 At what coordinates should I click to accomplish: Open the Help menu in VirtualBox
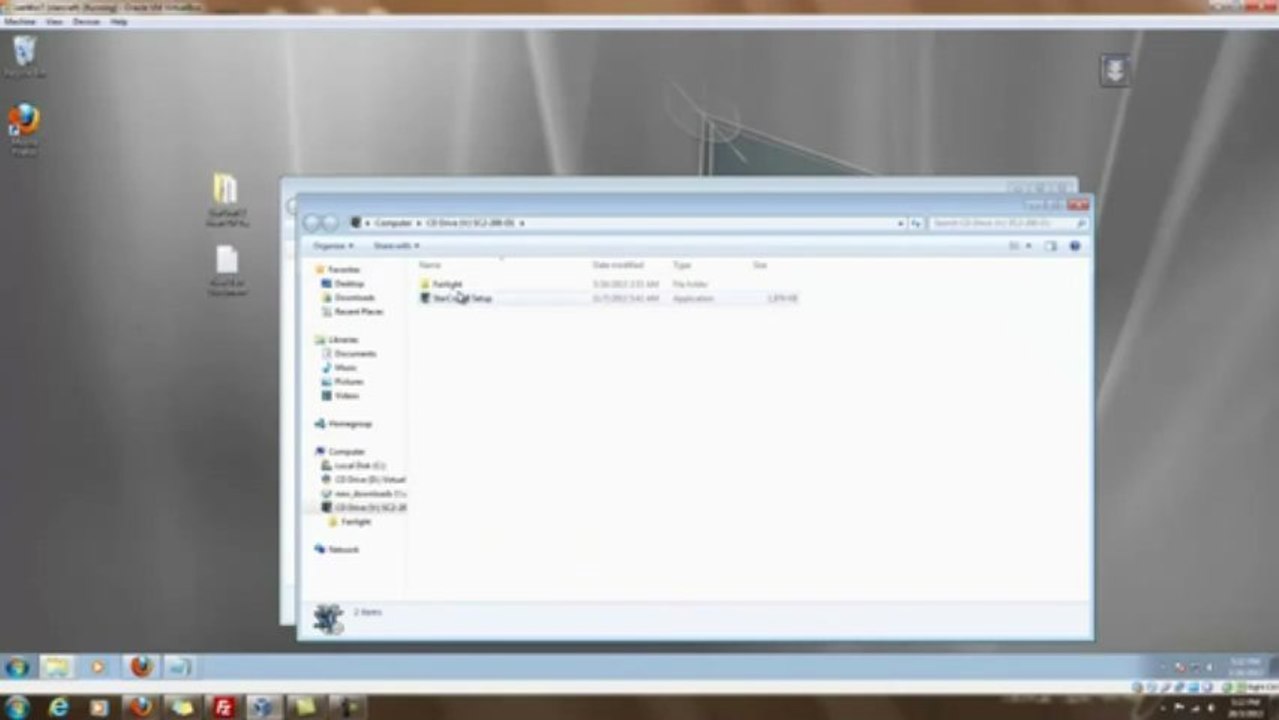coord(119,21)
